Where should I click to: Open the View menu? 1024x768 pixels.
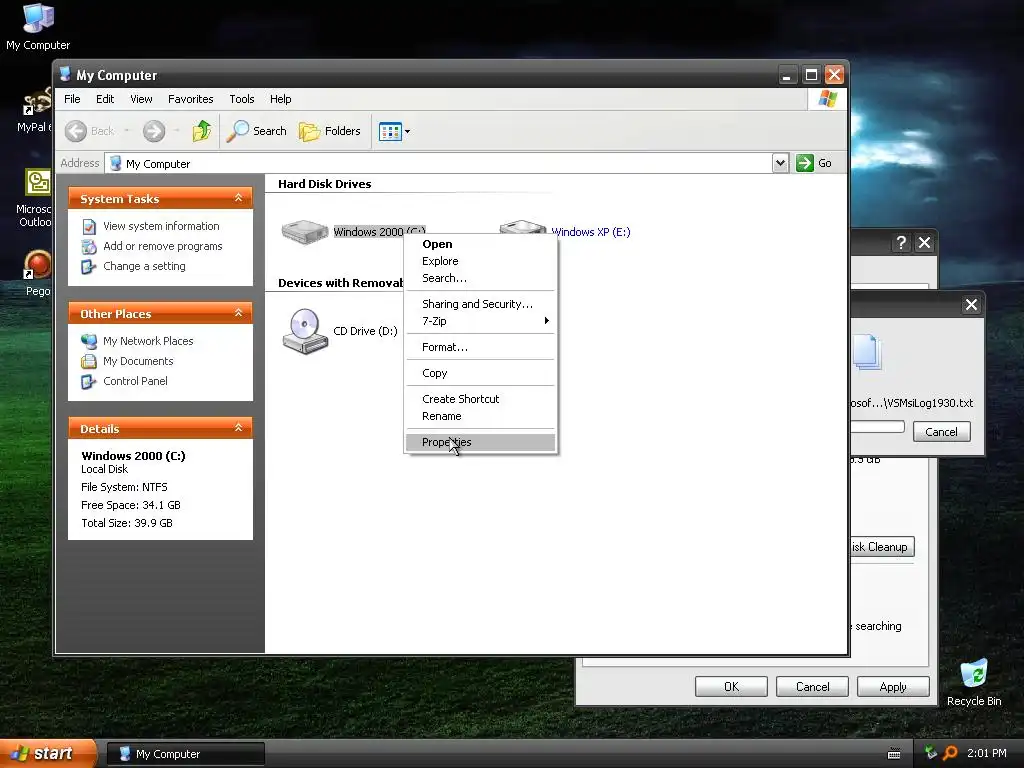[141, 99]
